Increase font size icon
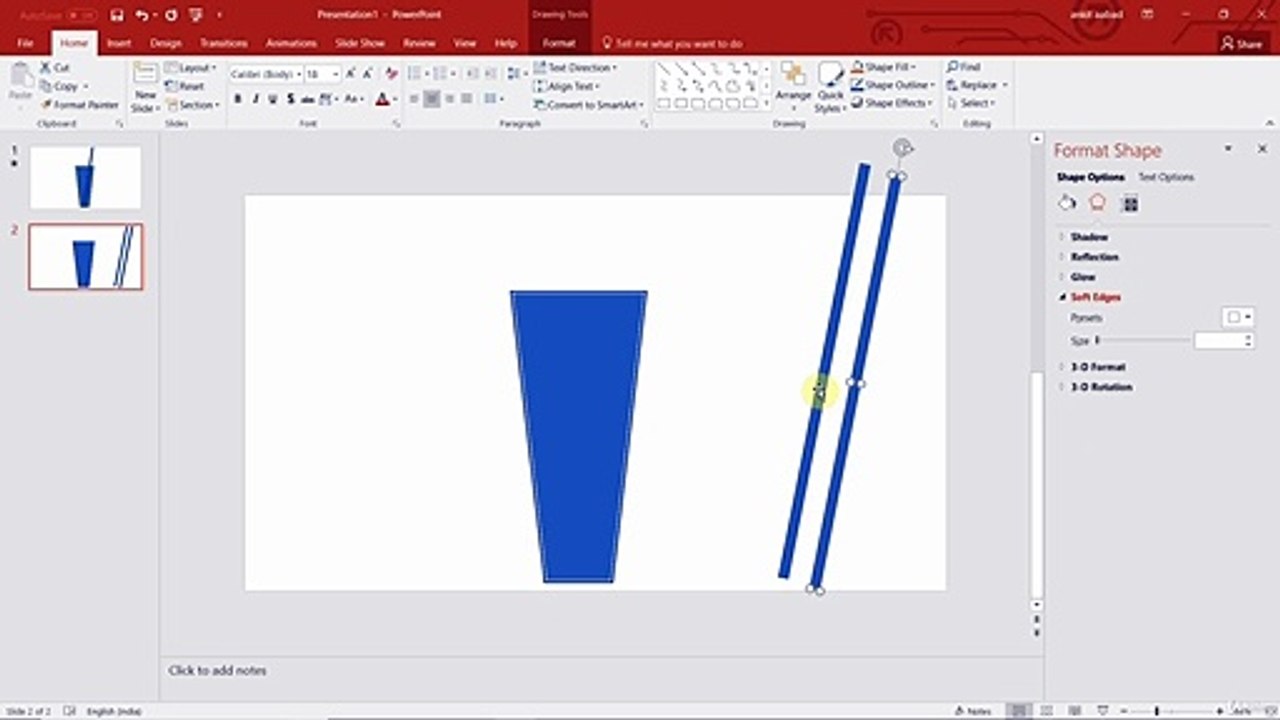This screenshot has height=720, width=1280. (351, 74)
